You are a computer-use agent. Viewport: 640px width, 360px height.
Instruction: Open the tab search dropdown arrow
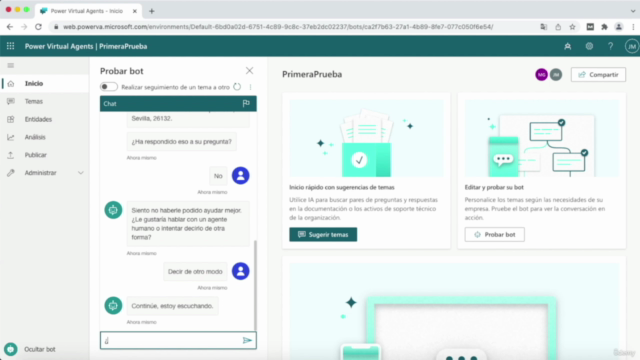(633, 11)
